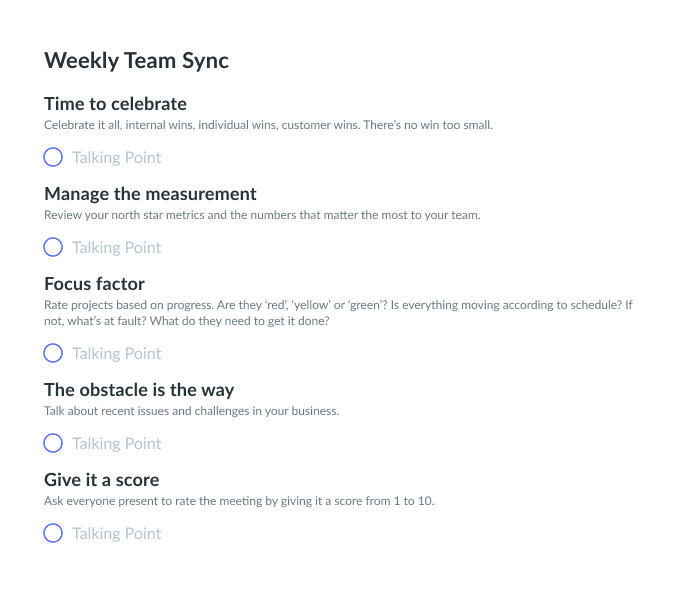Screen dimensions: 684x592
Task: Click The obstacle is the way heading
Action: coord(139,390)
